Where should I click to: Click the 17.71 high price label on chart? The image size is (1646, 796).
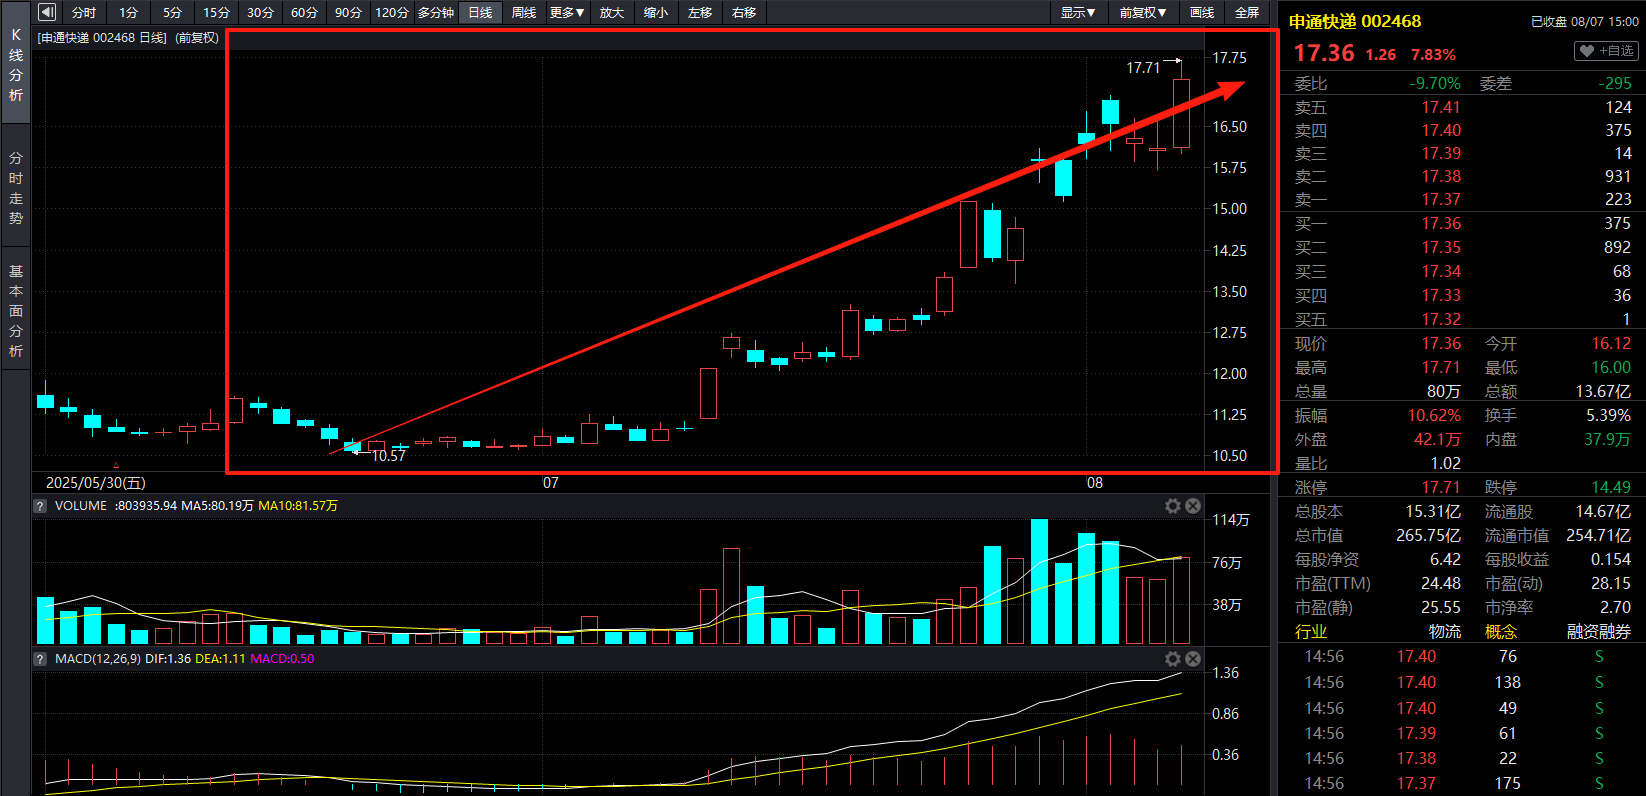1143,68
